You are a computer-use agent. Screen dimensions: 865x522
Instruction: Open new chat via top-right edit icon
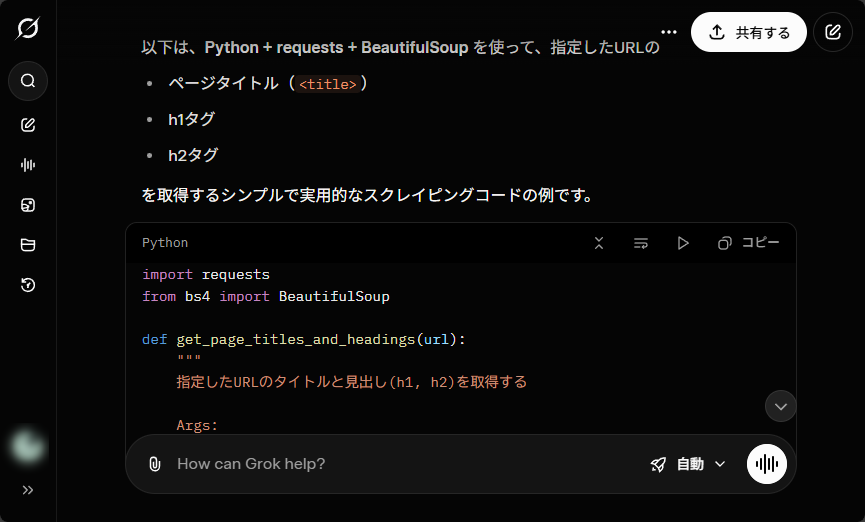pos(832,32)
